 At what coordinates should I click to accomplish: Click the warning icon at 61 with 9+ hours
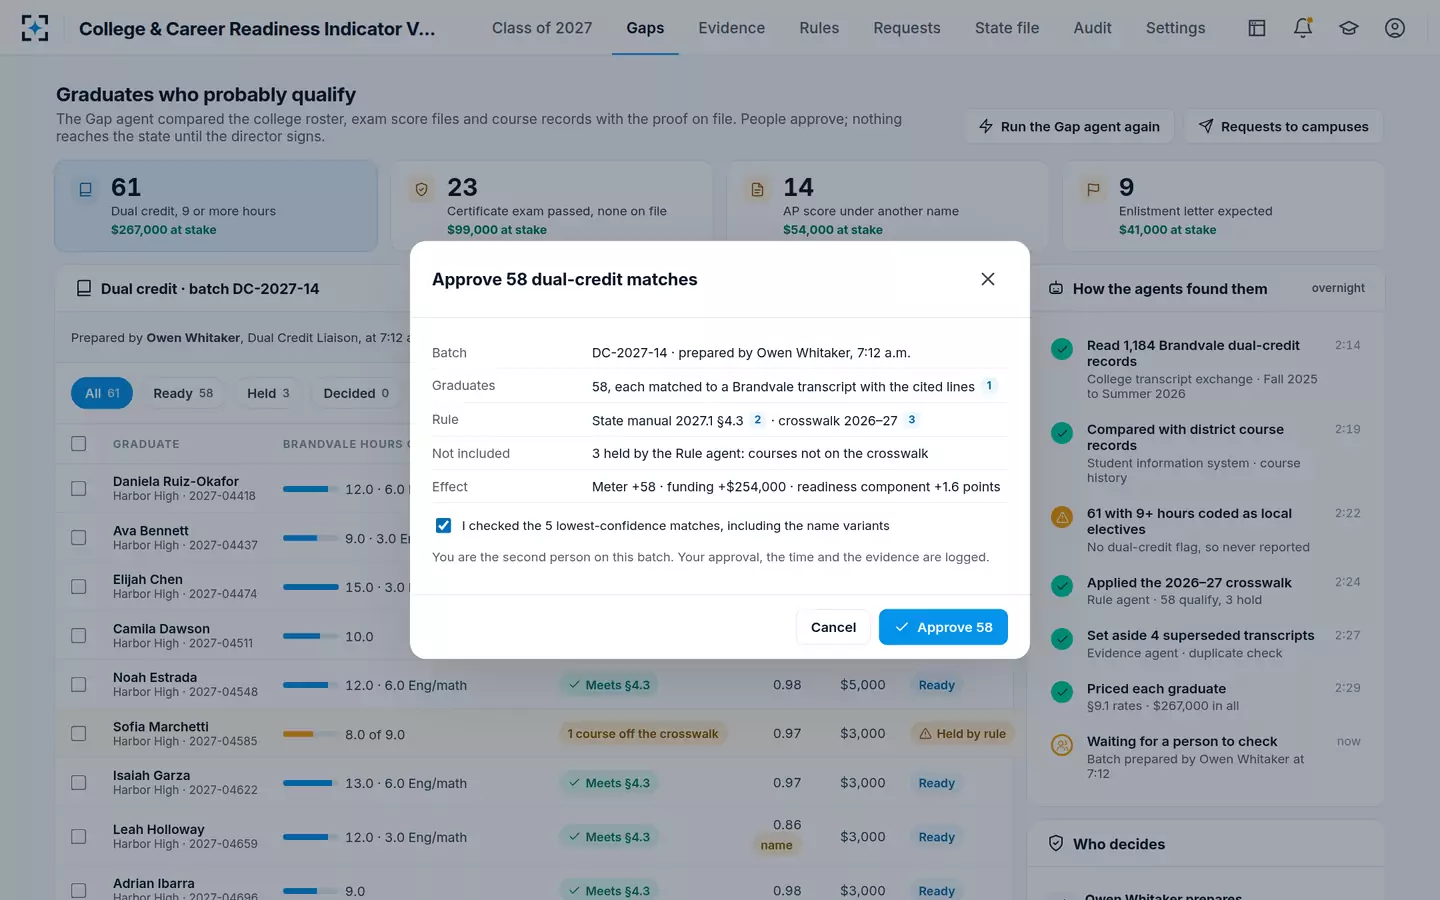coord(1062,517)
